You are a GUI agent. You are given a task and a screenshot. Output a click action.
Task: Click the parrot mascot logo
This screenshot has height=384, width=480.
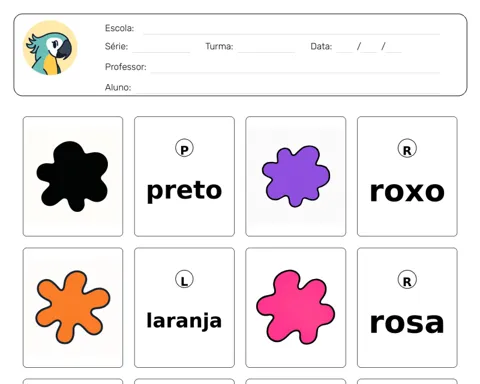[50, 48]
